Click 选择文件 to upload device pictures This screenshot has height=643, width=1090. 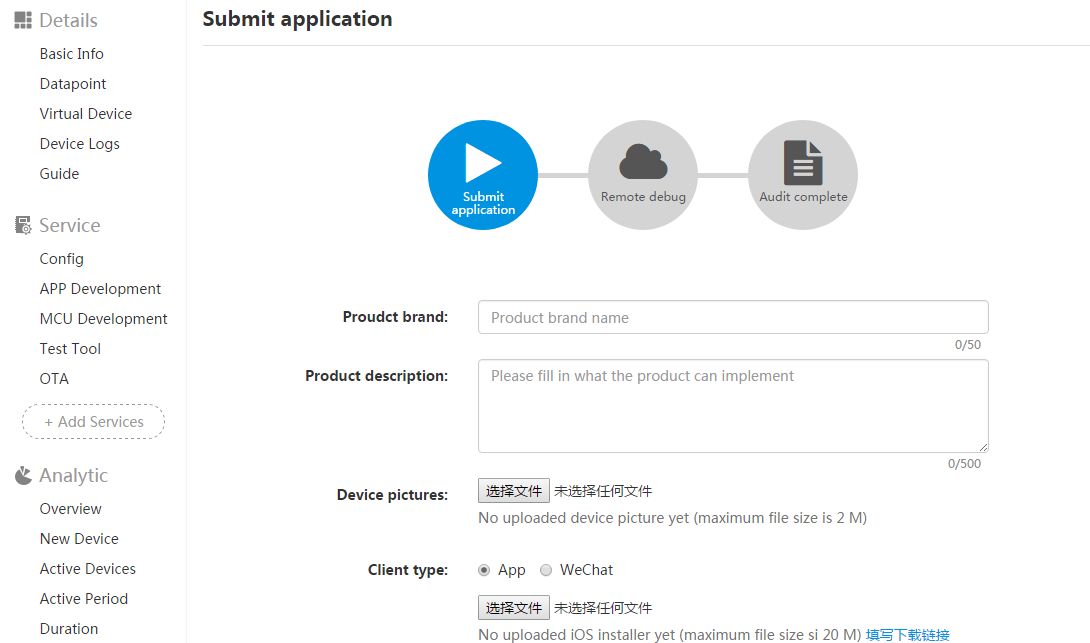pos(513,490)
